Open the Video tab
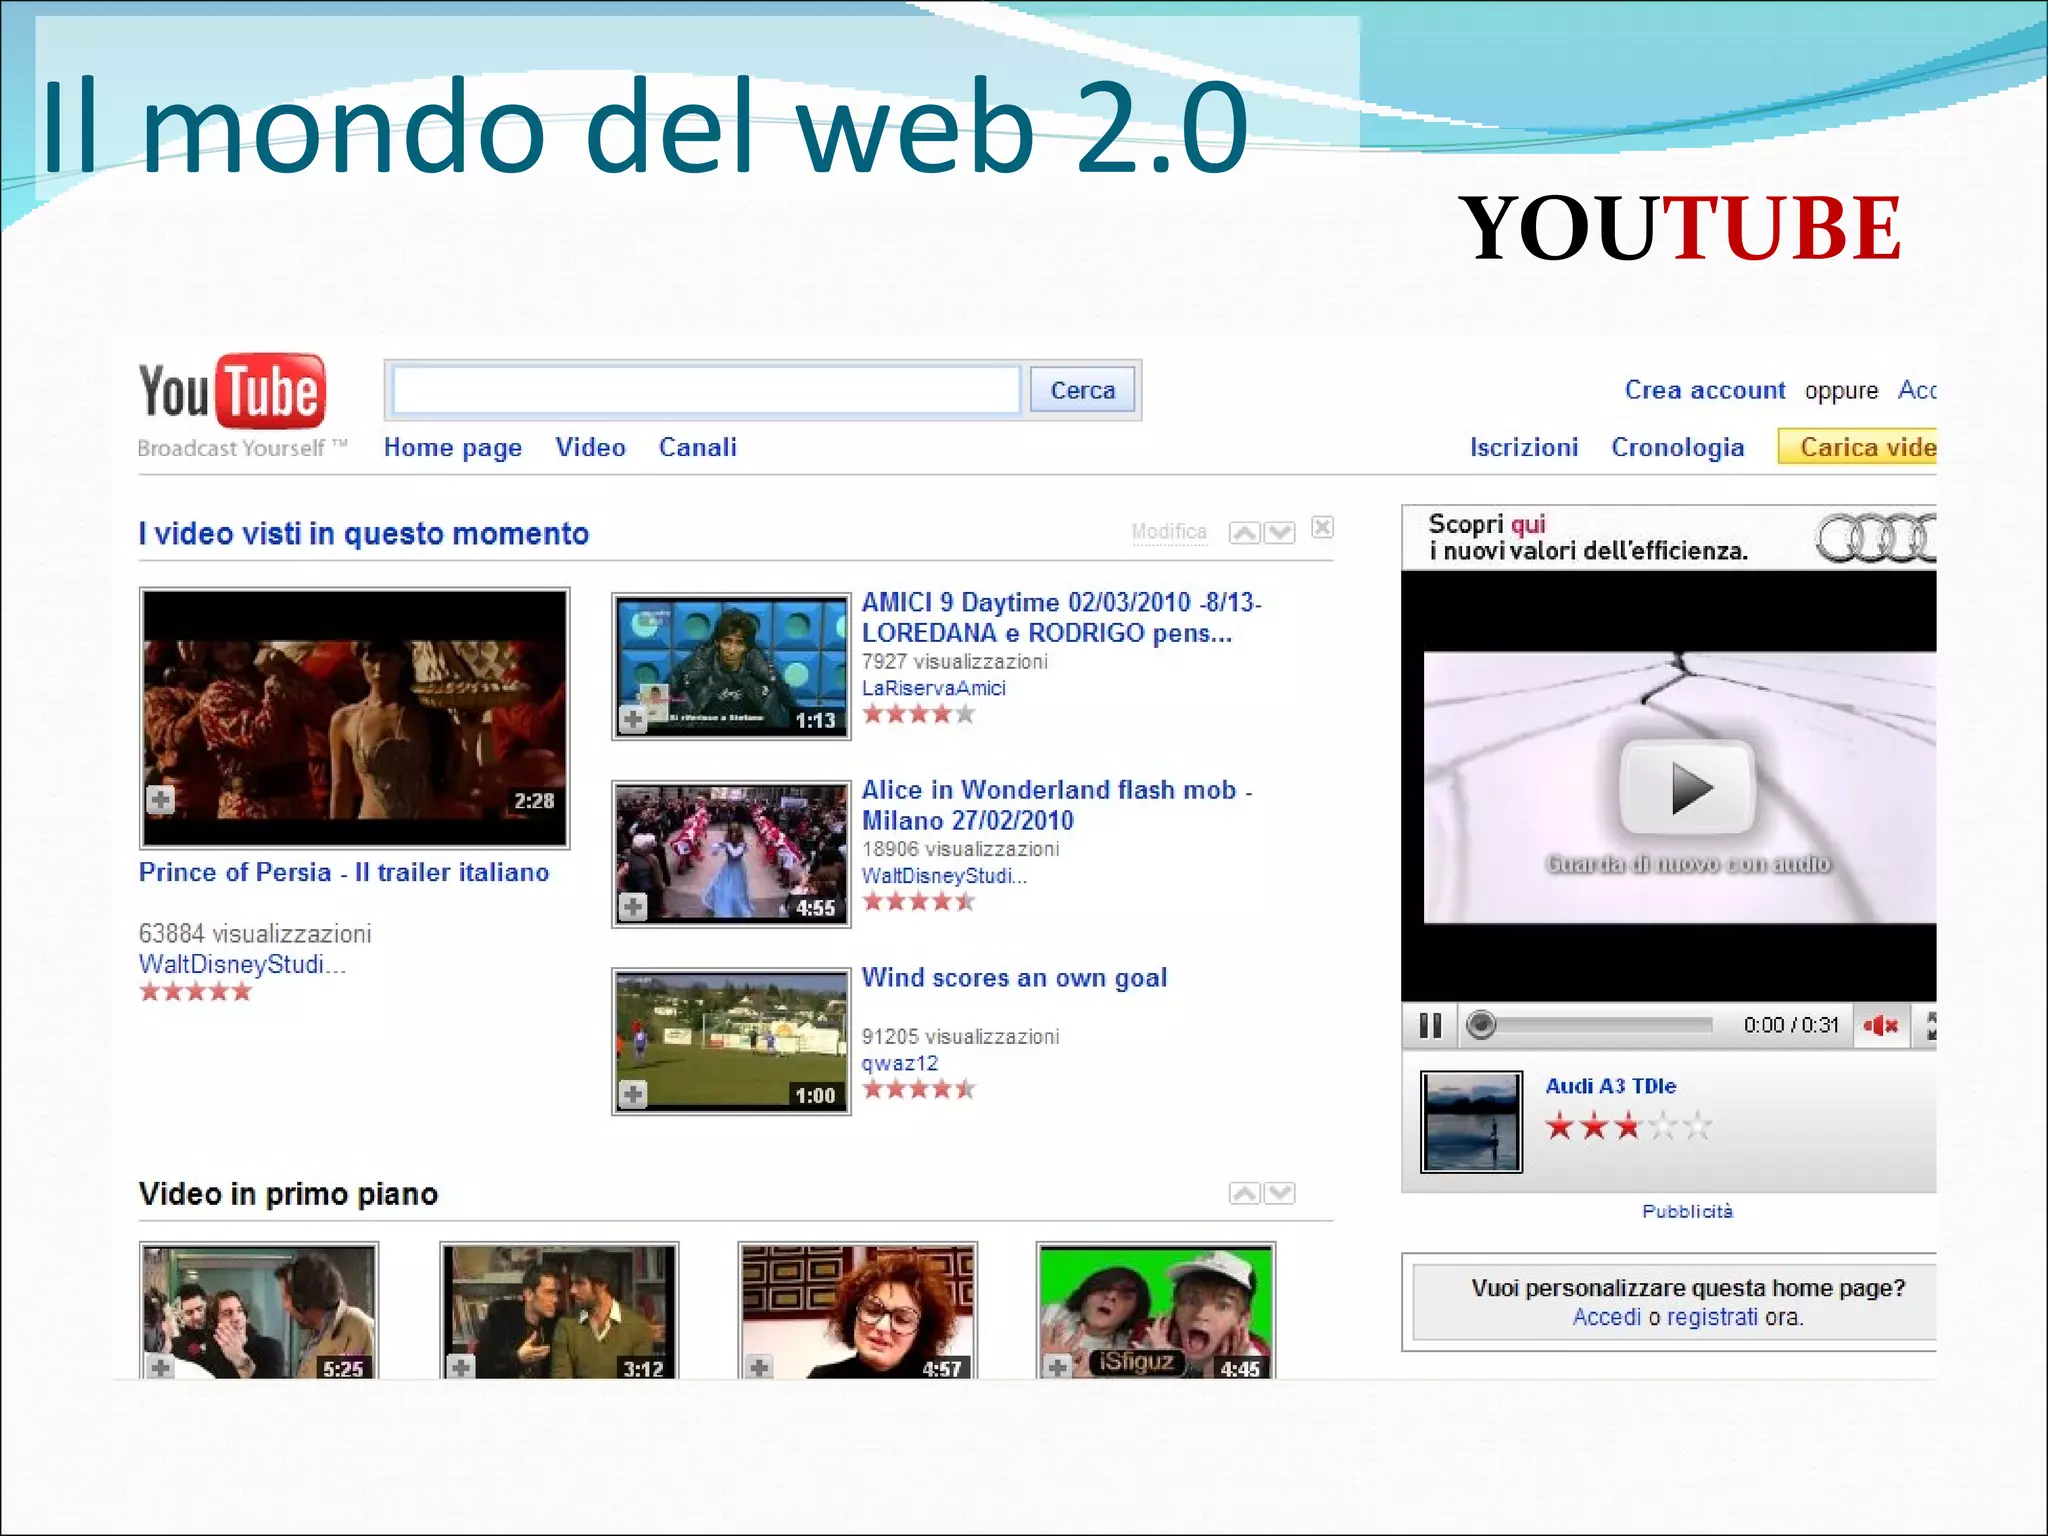 click(591, 447)
